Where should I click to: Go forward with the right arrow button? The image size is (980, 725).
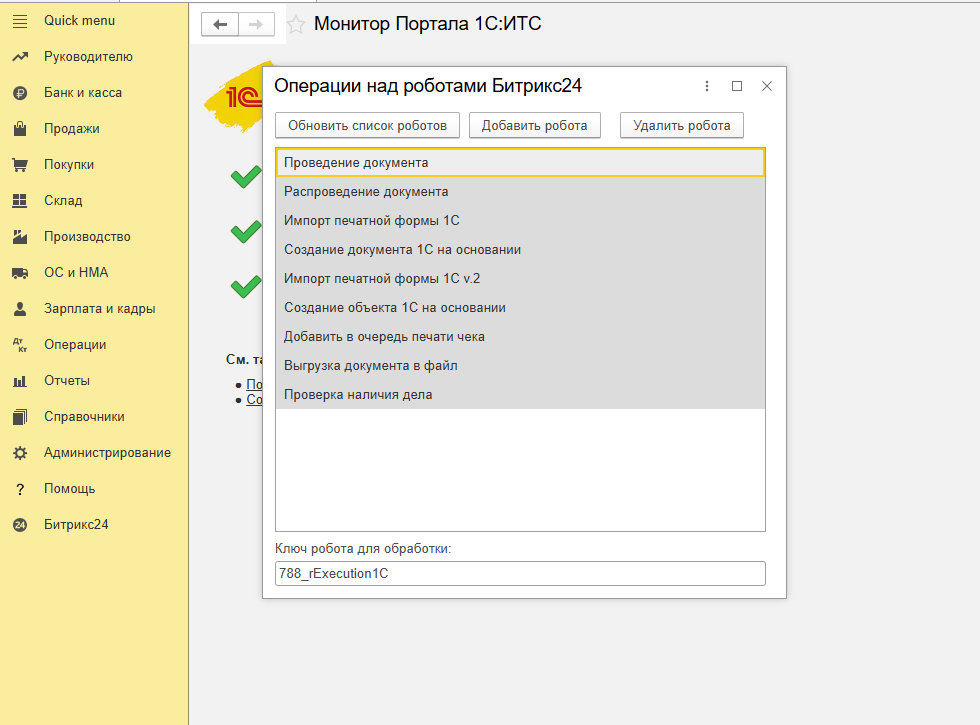255,24
